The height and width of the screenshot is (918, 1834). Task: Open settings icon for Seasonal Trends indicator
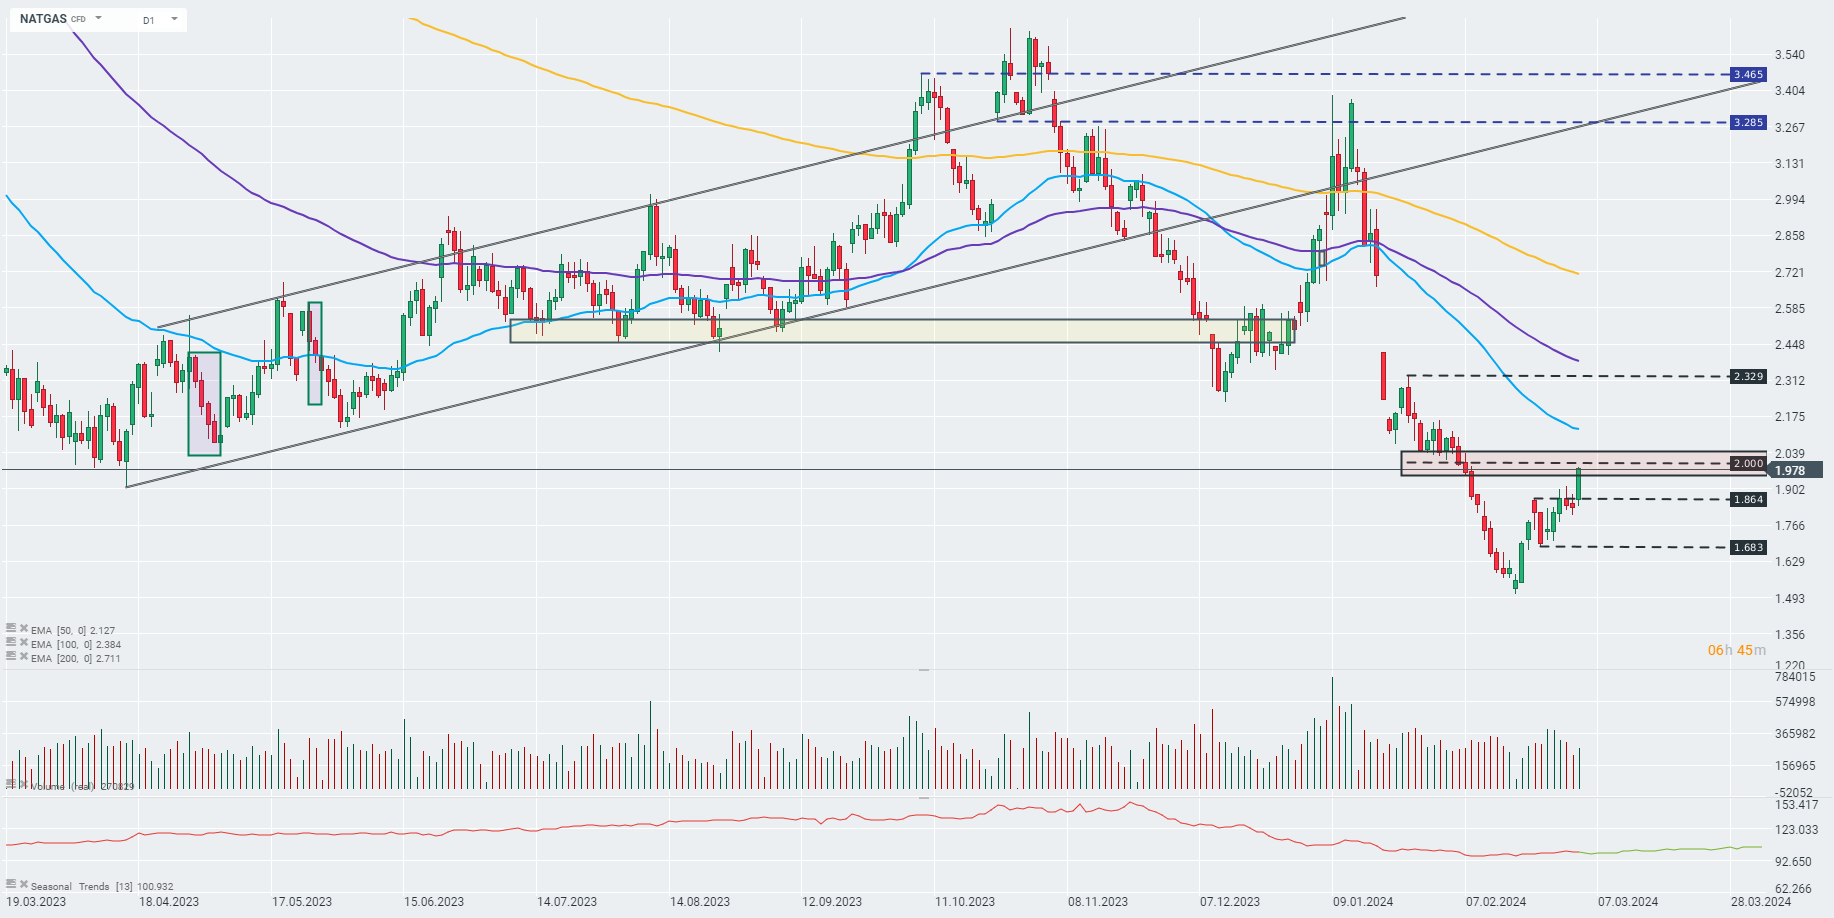pos(11,885)
